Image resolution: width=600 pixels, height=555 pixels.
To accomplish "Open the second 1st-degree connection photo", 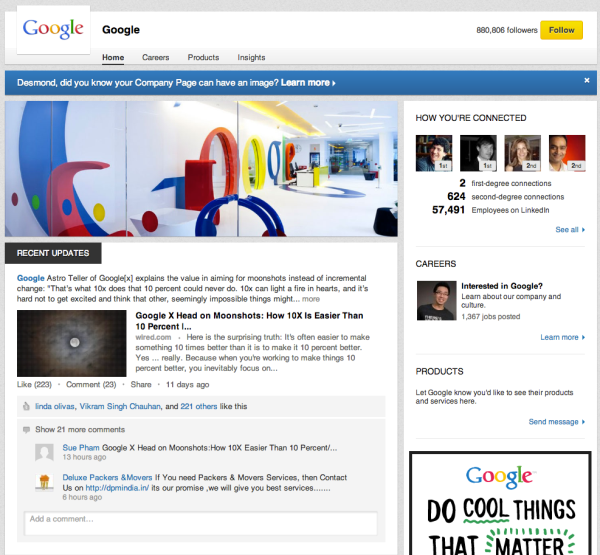I will coord(478,153).
